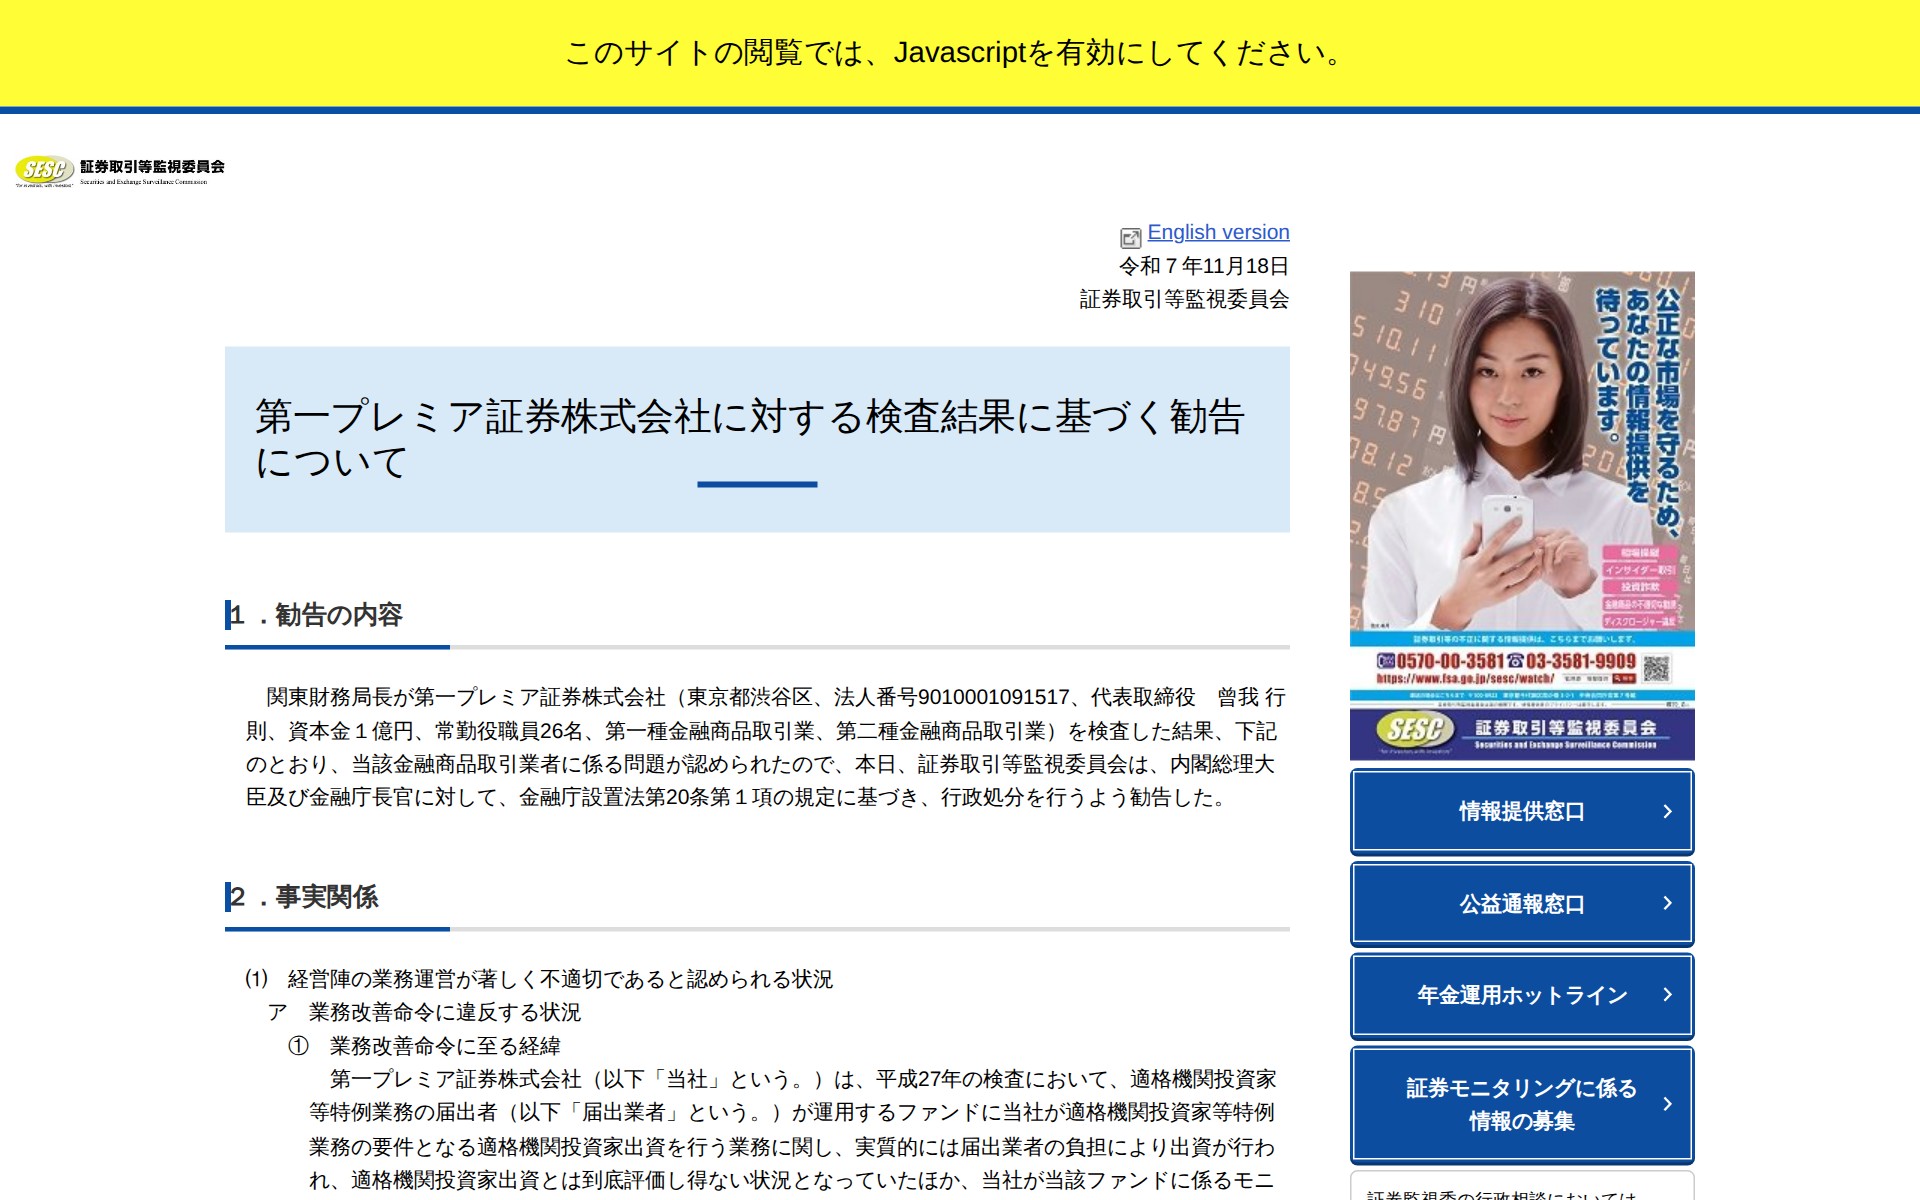The image size is (1920, 1200).
Task: Open the 情報提供窓口 button
Action: pyautogui.click(x=1520, y=811)
